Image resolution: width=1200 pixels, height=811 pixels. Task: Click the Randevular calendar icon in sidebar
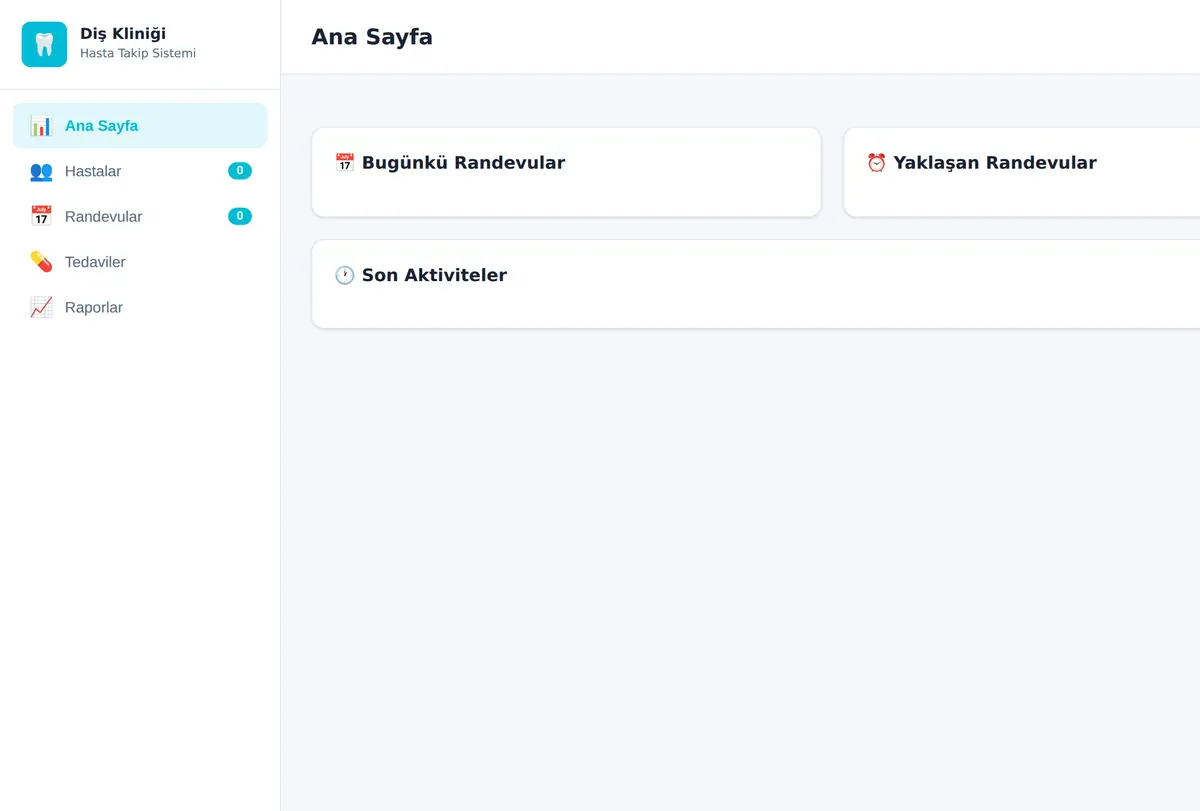(41, 216)
